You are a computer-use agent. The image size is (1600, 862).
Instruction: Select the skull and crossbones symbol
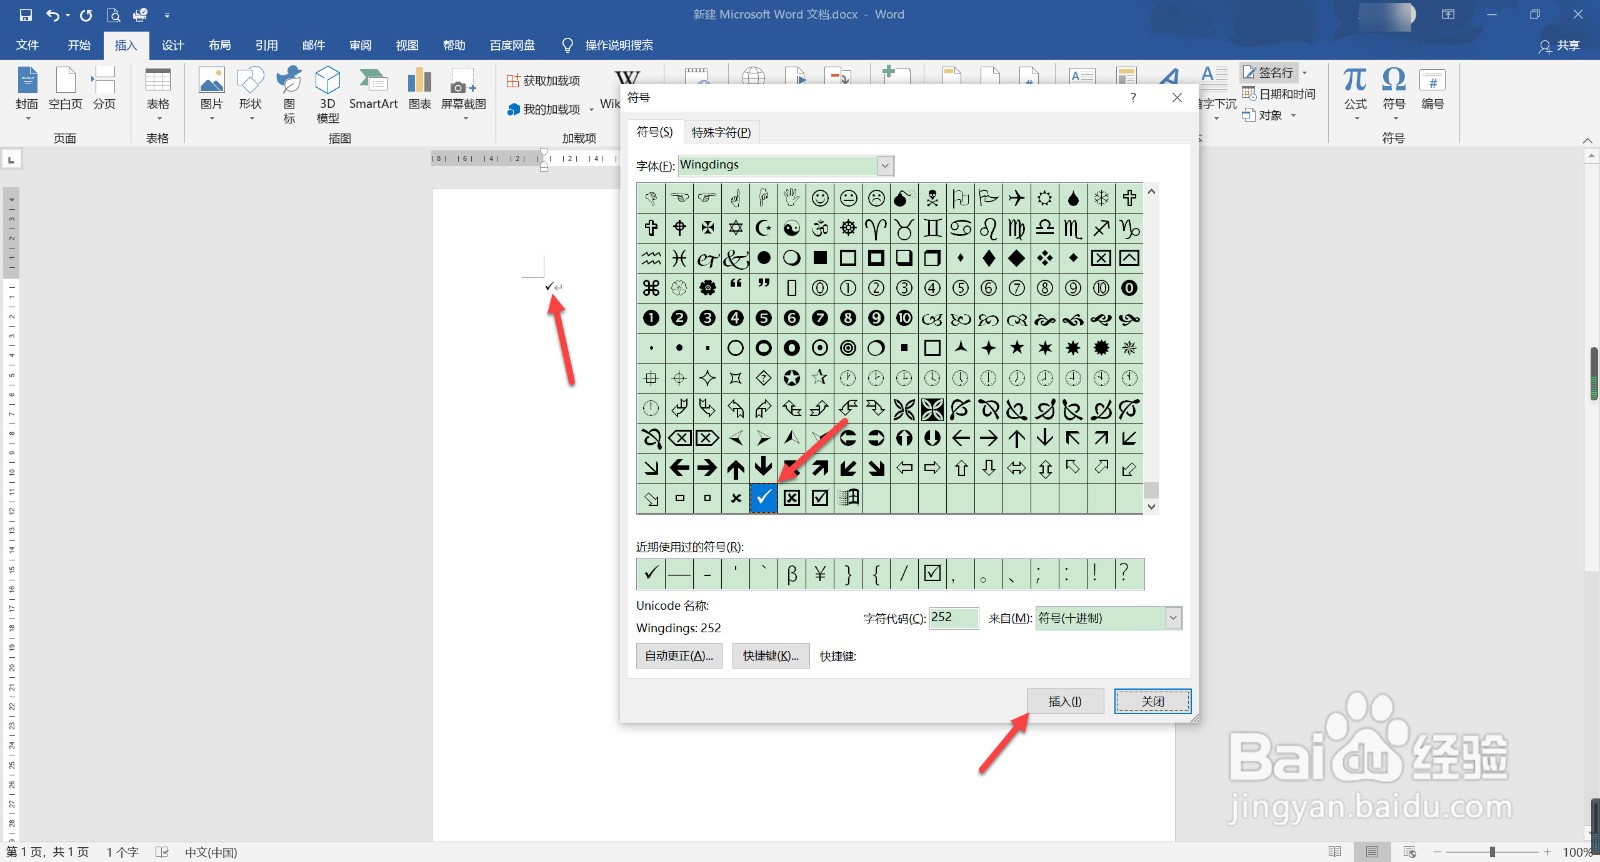[932, 198]
